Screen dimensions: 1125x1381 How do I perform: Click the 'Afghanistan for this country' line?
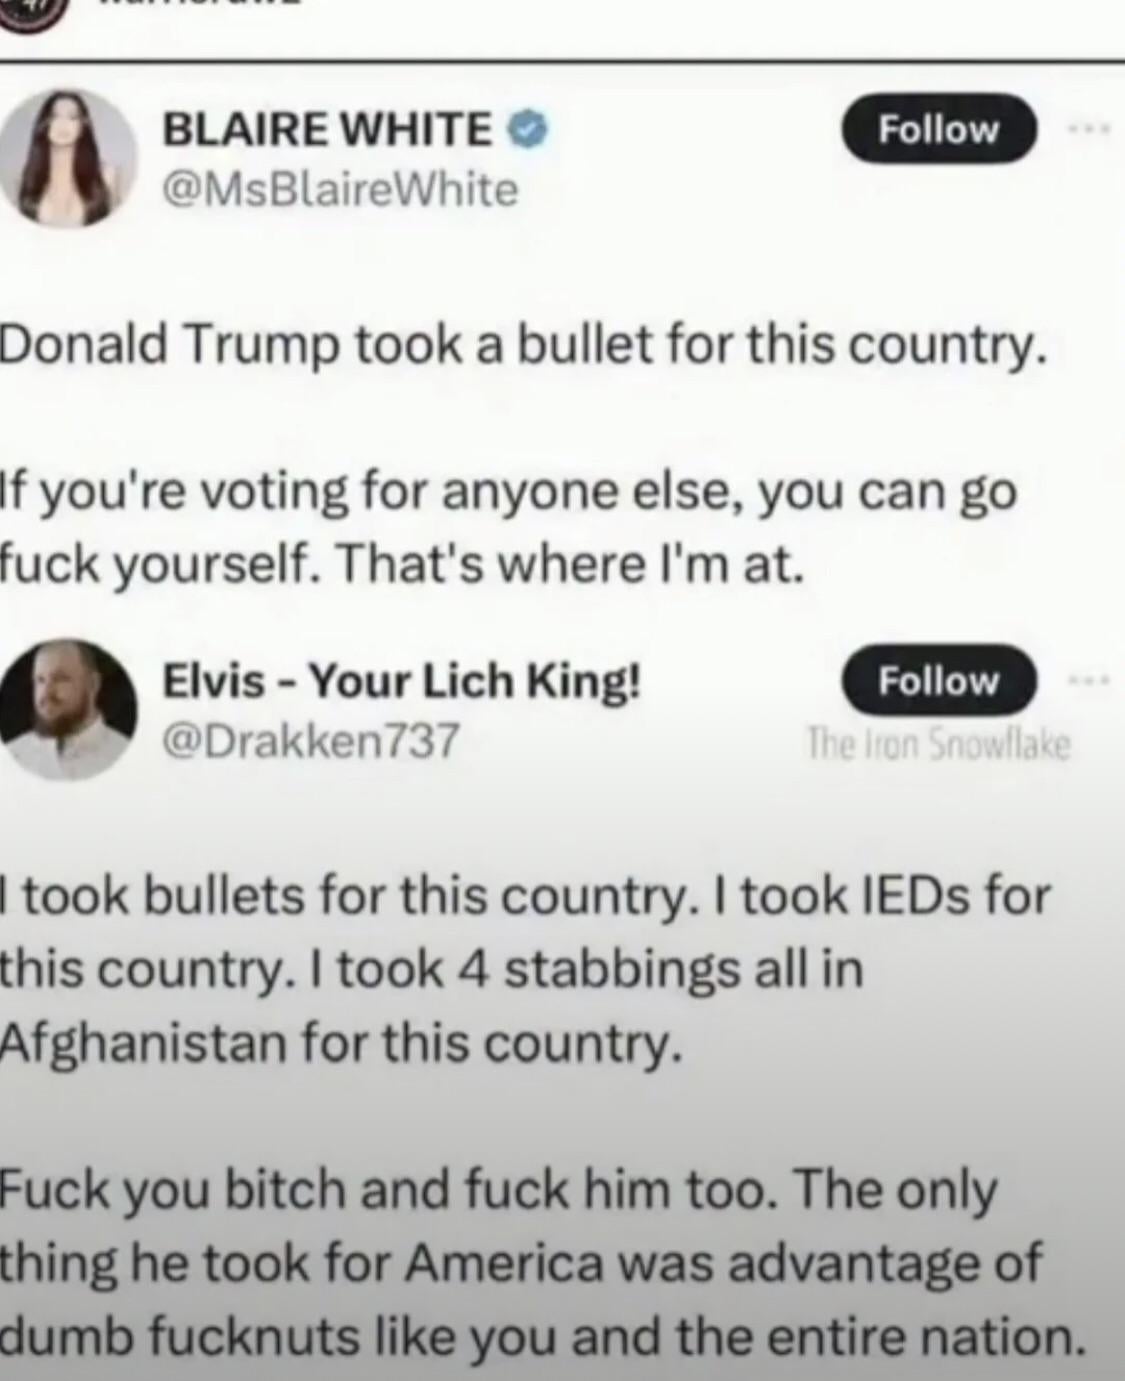(x=341, y=1042)
